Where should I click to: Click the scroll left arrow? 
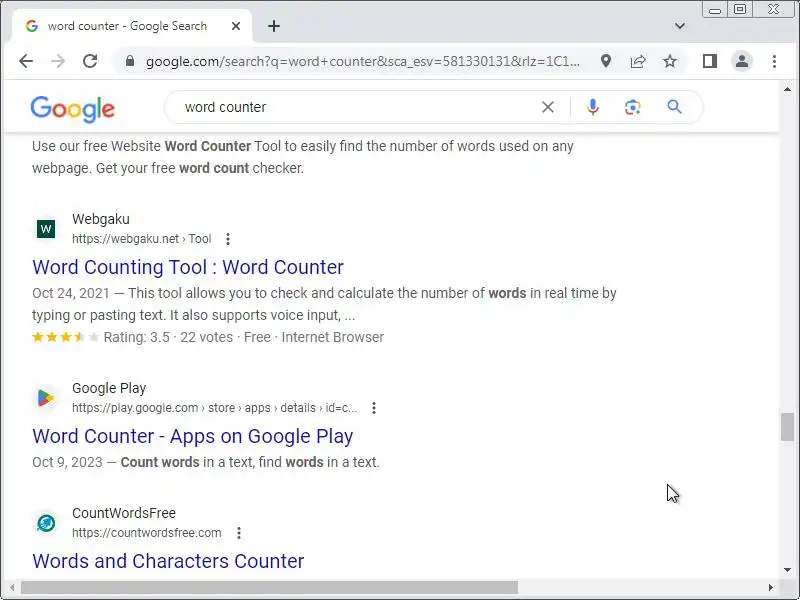point(12,587)
